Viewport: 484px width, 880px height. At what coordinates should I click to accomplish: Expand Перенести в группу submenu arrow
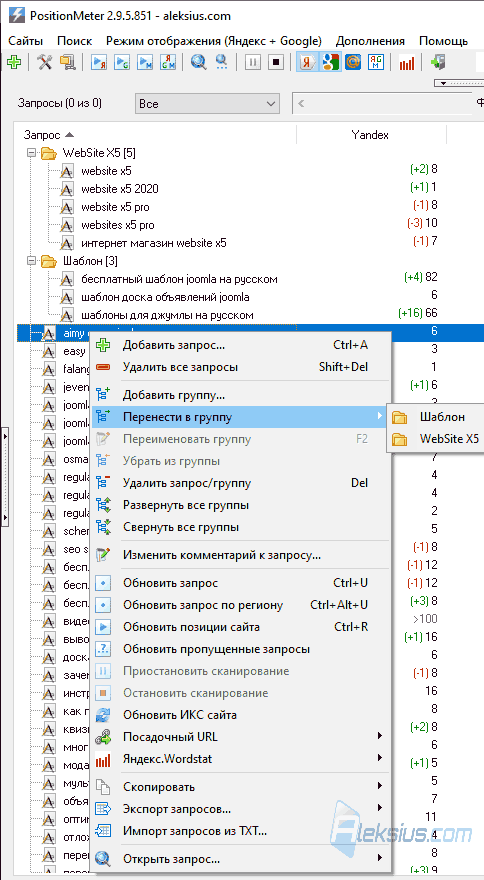coord(380,417)
